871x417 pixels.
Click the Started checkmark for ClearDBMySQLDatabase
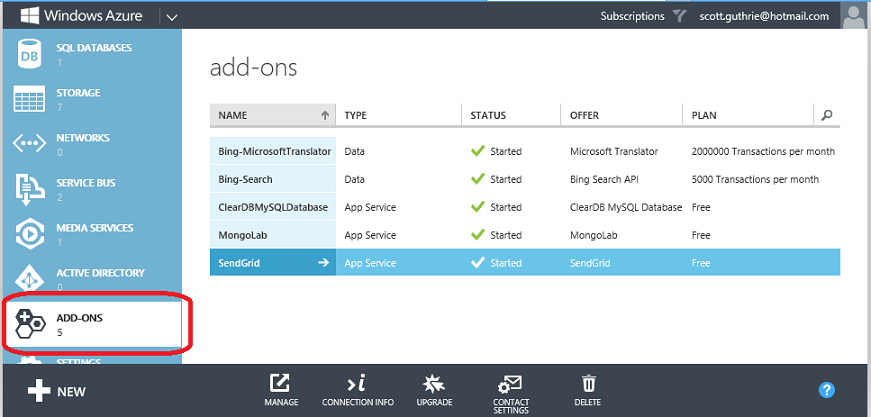[478, 207]
